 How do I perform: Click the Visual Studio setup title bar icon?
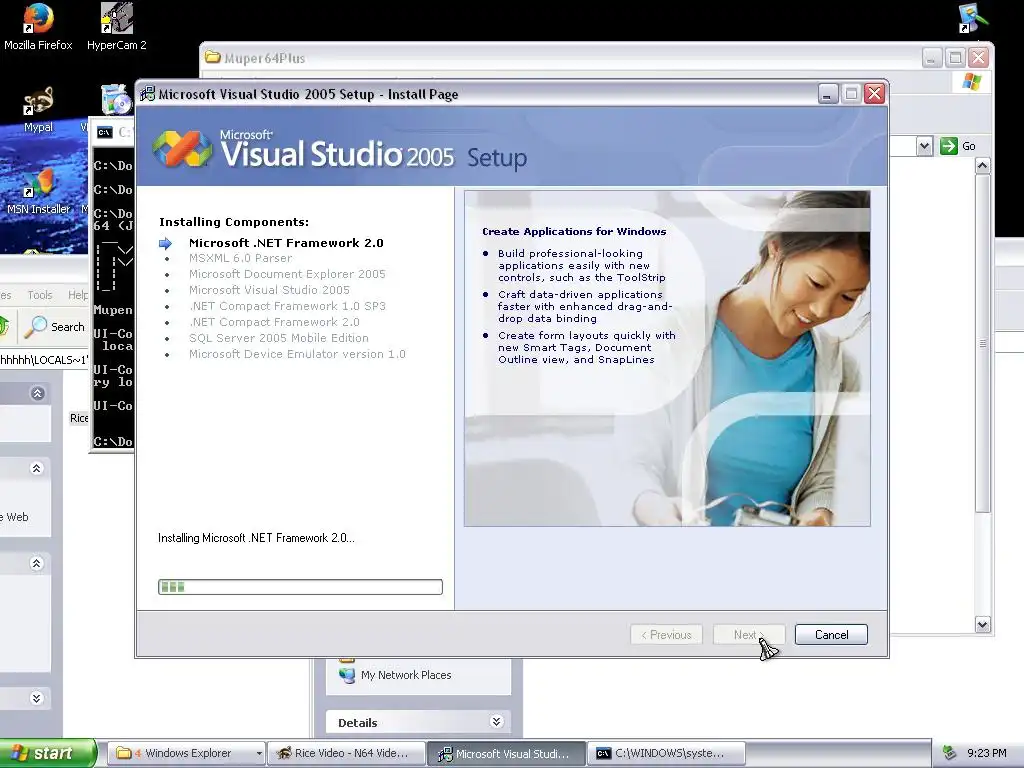tap(148, 94)
